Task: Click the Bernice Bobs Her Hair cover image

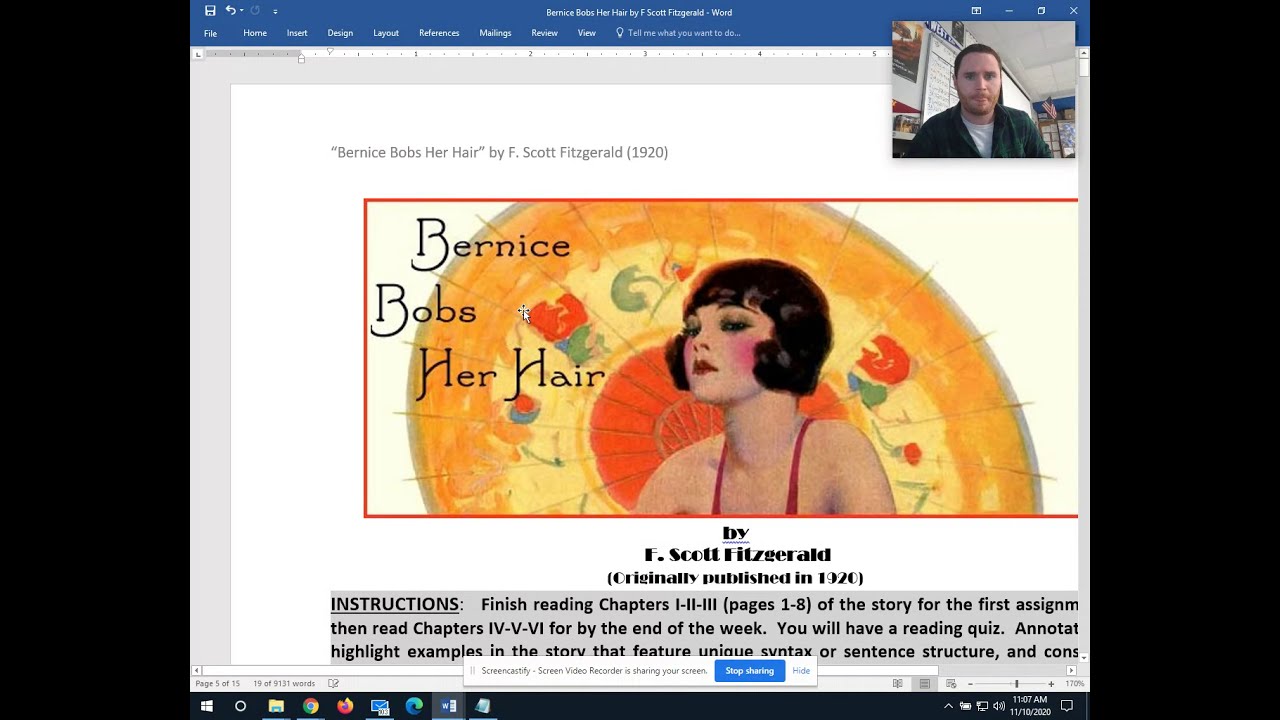Action: point(721,358)
